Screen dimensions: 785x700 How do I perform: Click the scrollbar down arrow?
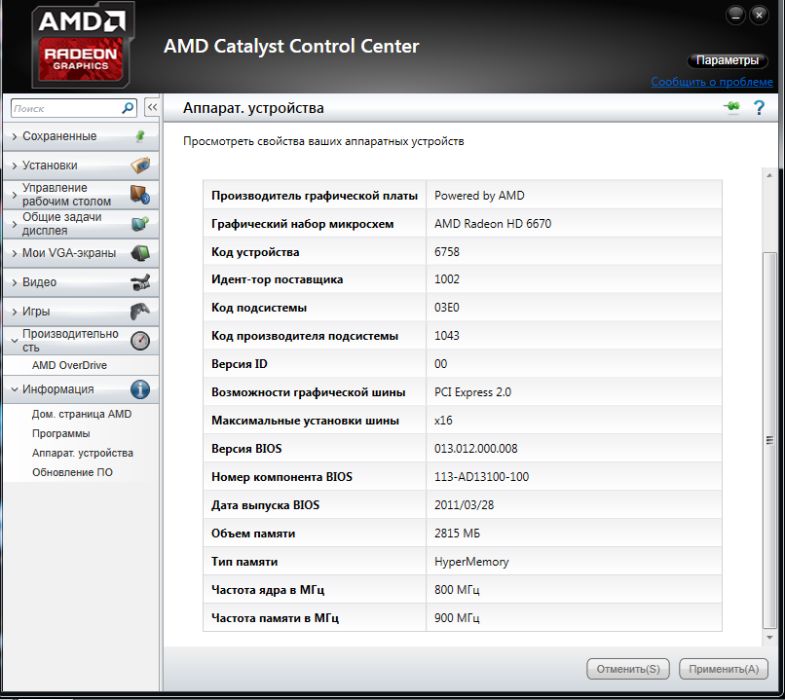click(769, 637)
